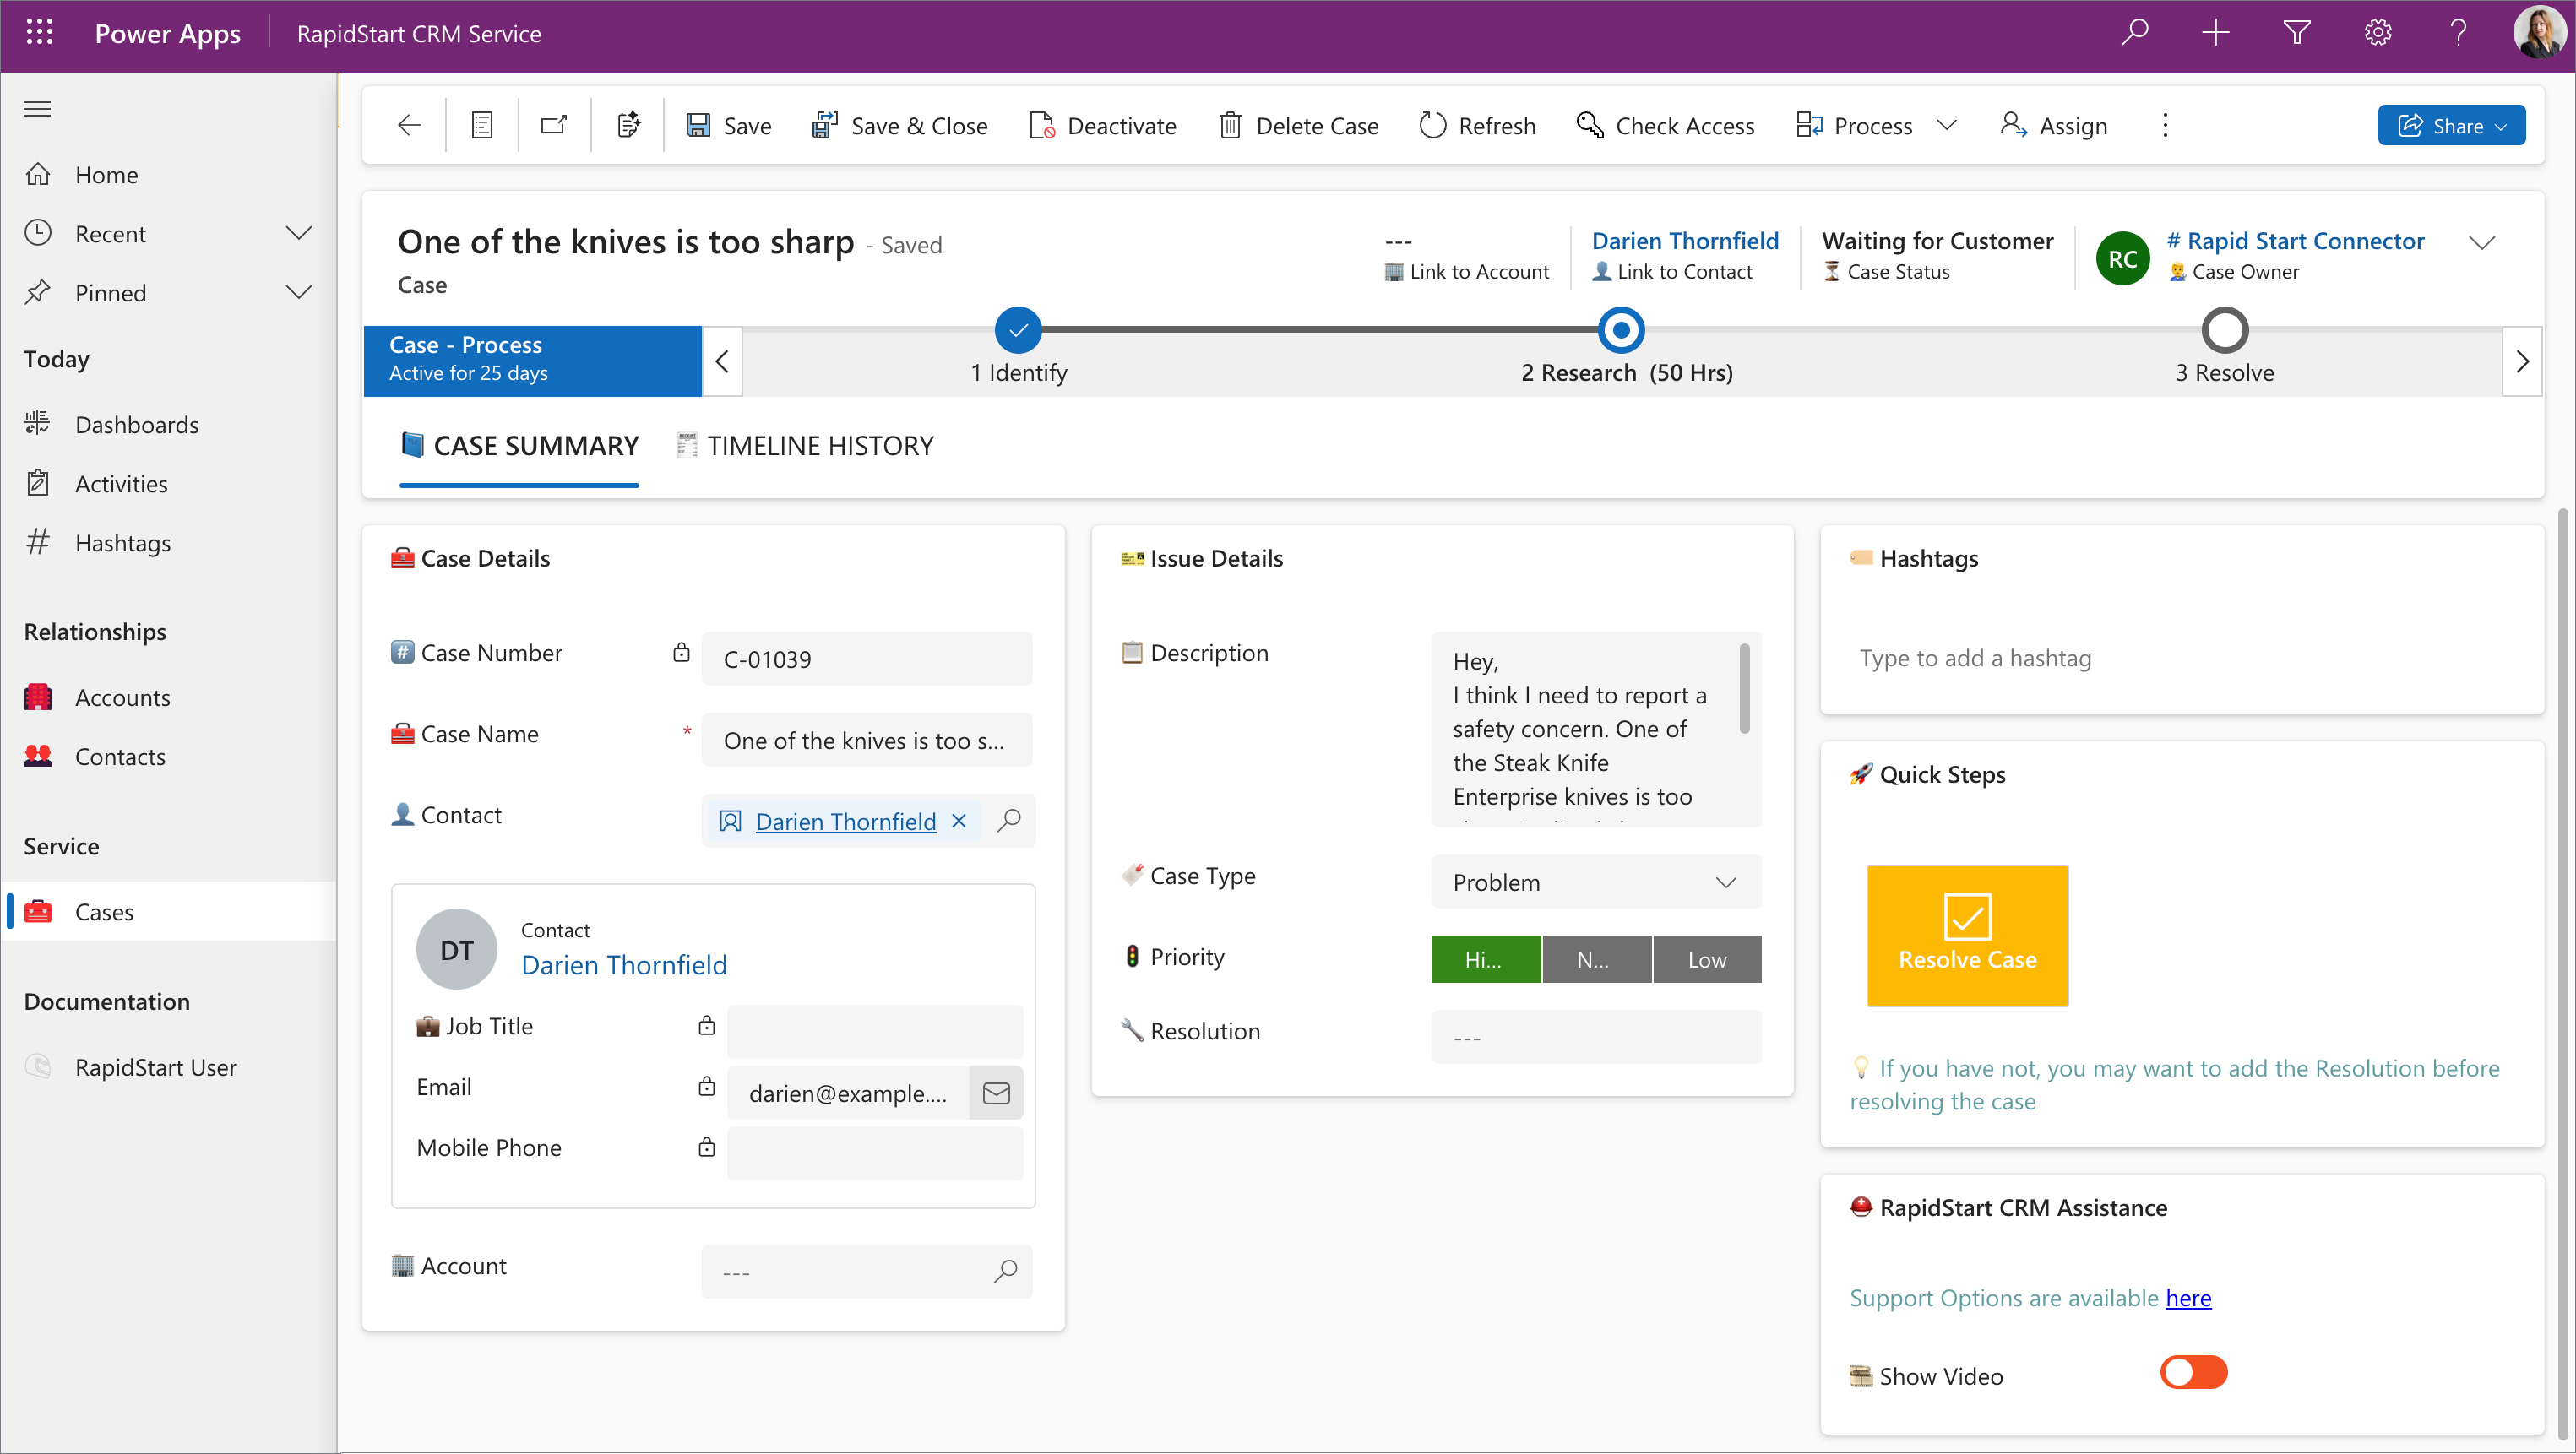Toggle the Show Video switch
The image size is (2576, 1454).
click(x=2193, y=1372)
